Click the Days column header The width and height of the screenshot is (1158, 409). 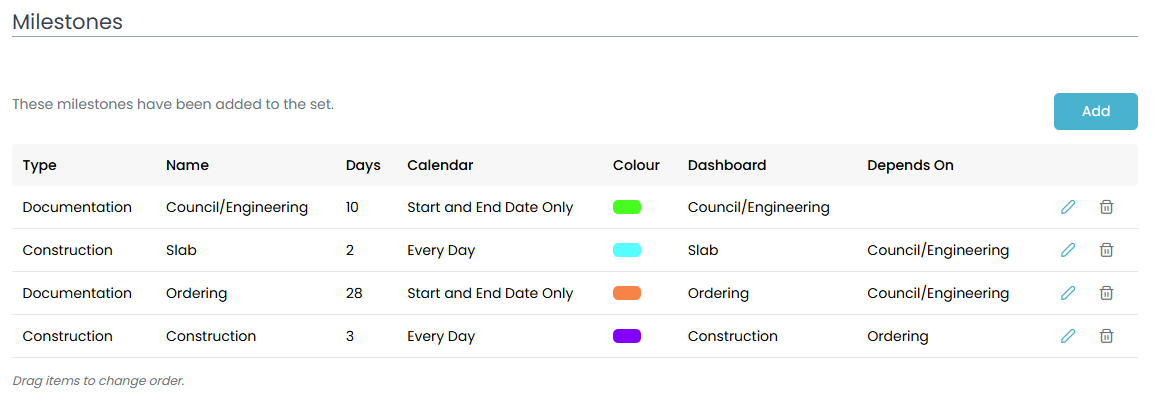click(363, 165)
